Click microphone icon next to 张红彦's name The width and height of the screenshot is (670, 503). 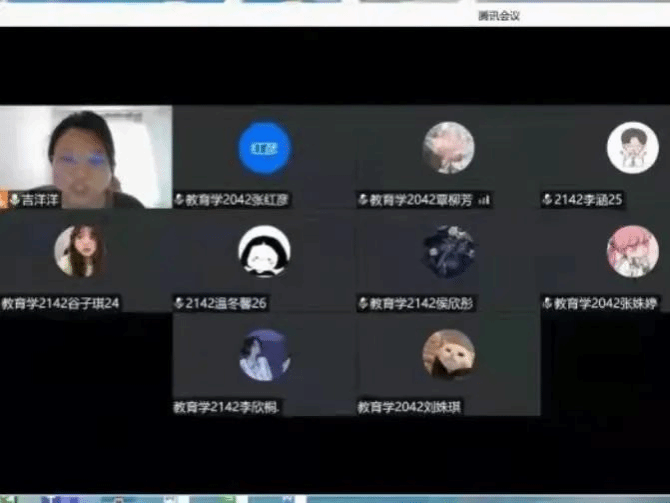180,200
